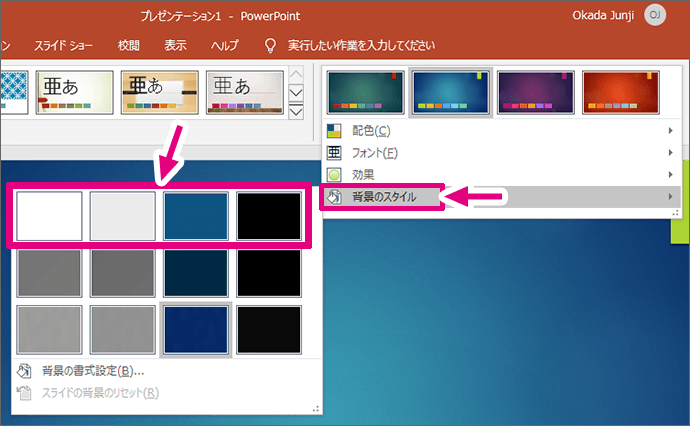
Task: Choose the blue variant thumbnail
Action: pos(450,93)
